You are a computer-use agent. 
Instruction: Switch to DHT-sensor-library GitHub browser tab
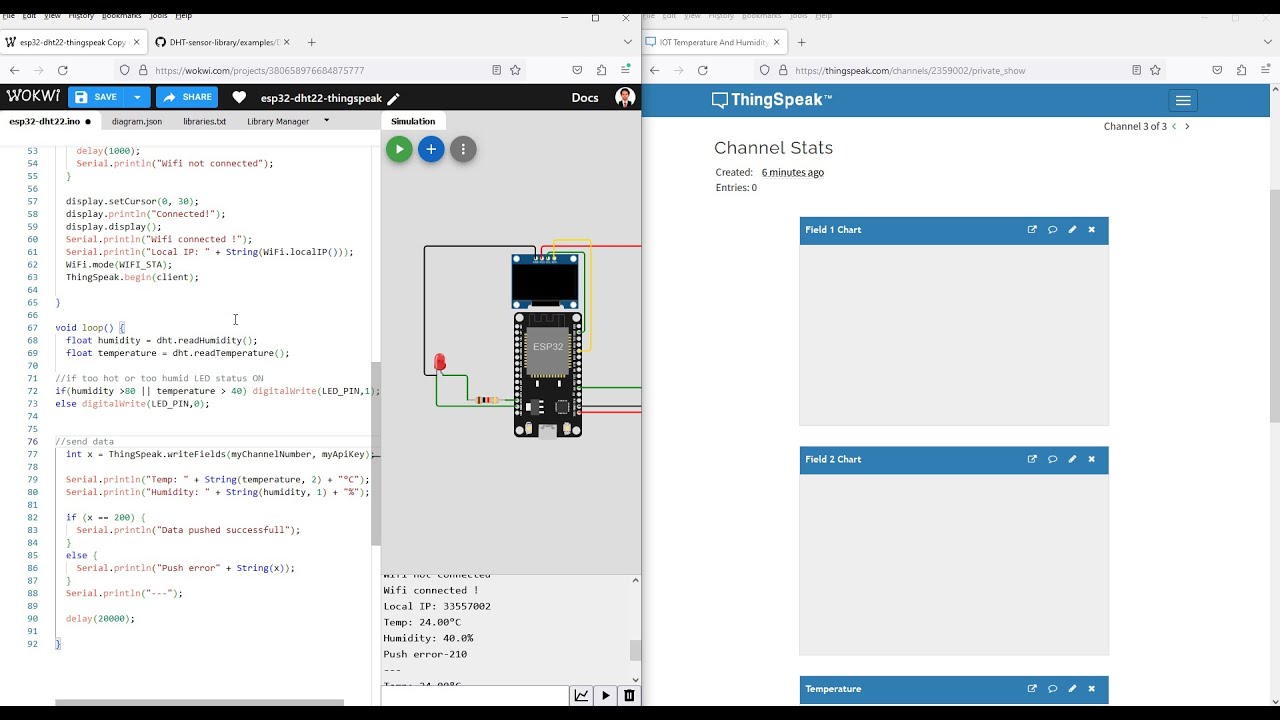coord(222,42)
